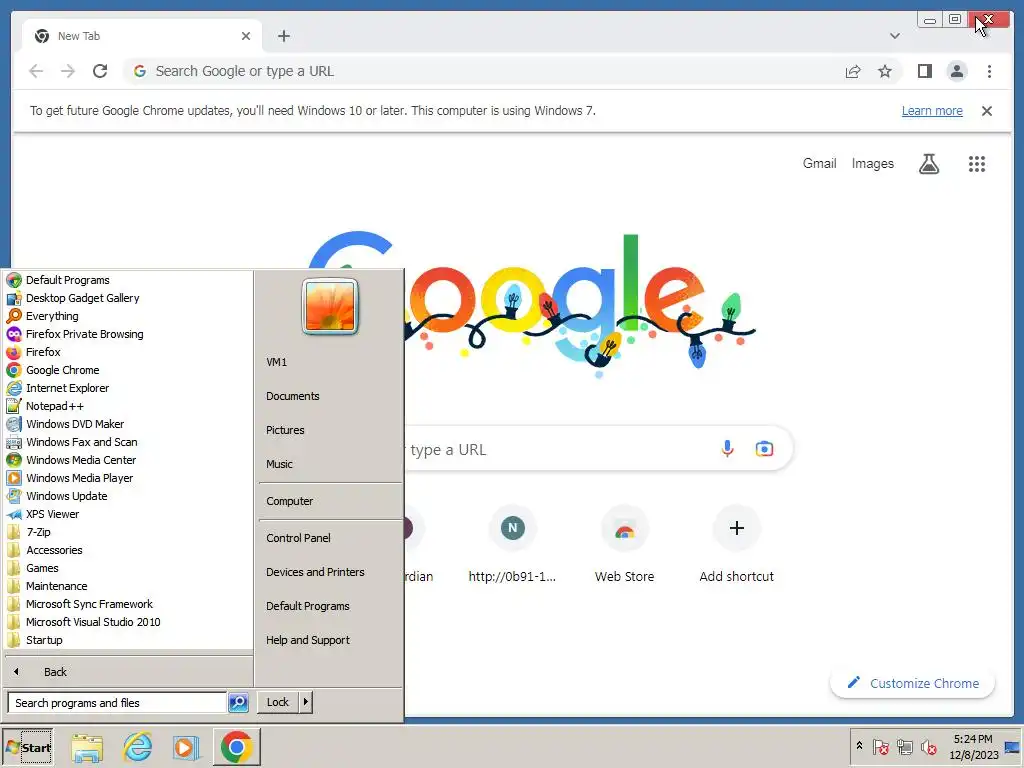Focus the Chrome address bar
The image size is (1024, 768).
click(x=483, y=71)
